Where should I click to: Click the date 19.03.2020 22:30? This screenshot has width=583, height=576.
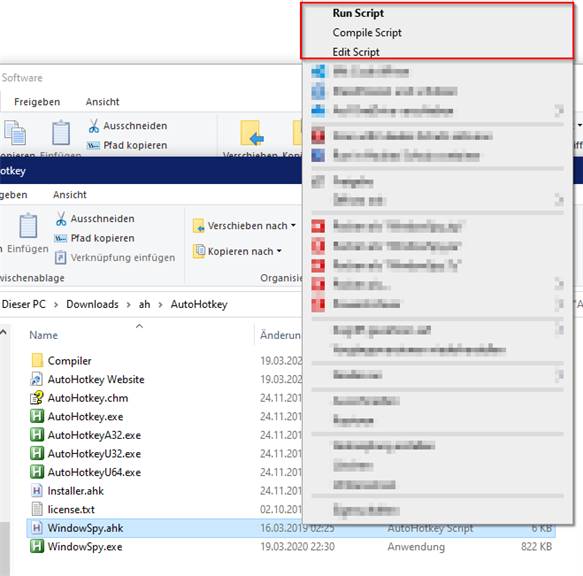(297, 547)
